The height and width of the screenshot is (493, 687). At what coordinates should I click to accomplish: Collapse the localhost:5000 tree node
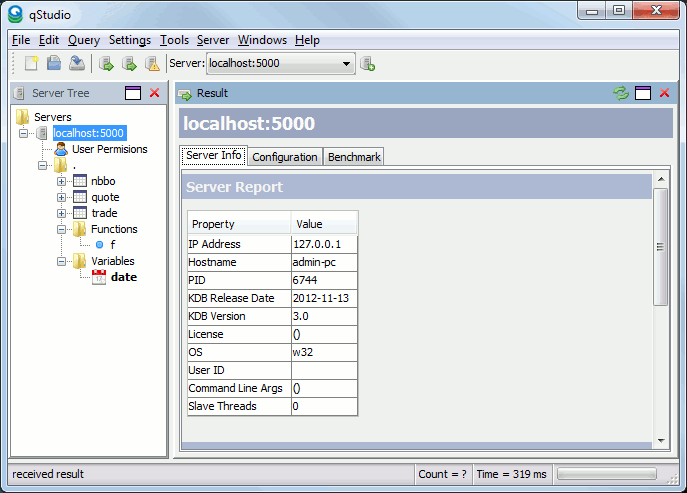[24, 133]
